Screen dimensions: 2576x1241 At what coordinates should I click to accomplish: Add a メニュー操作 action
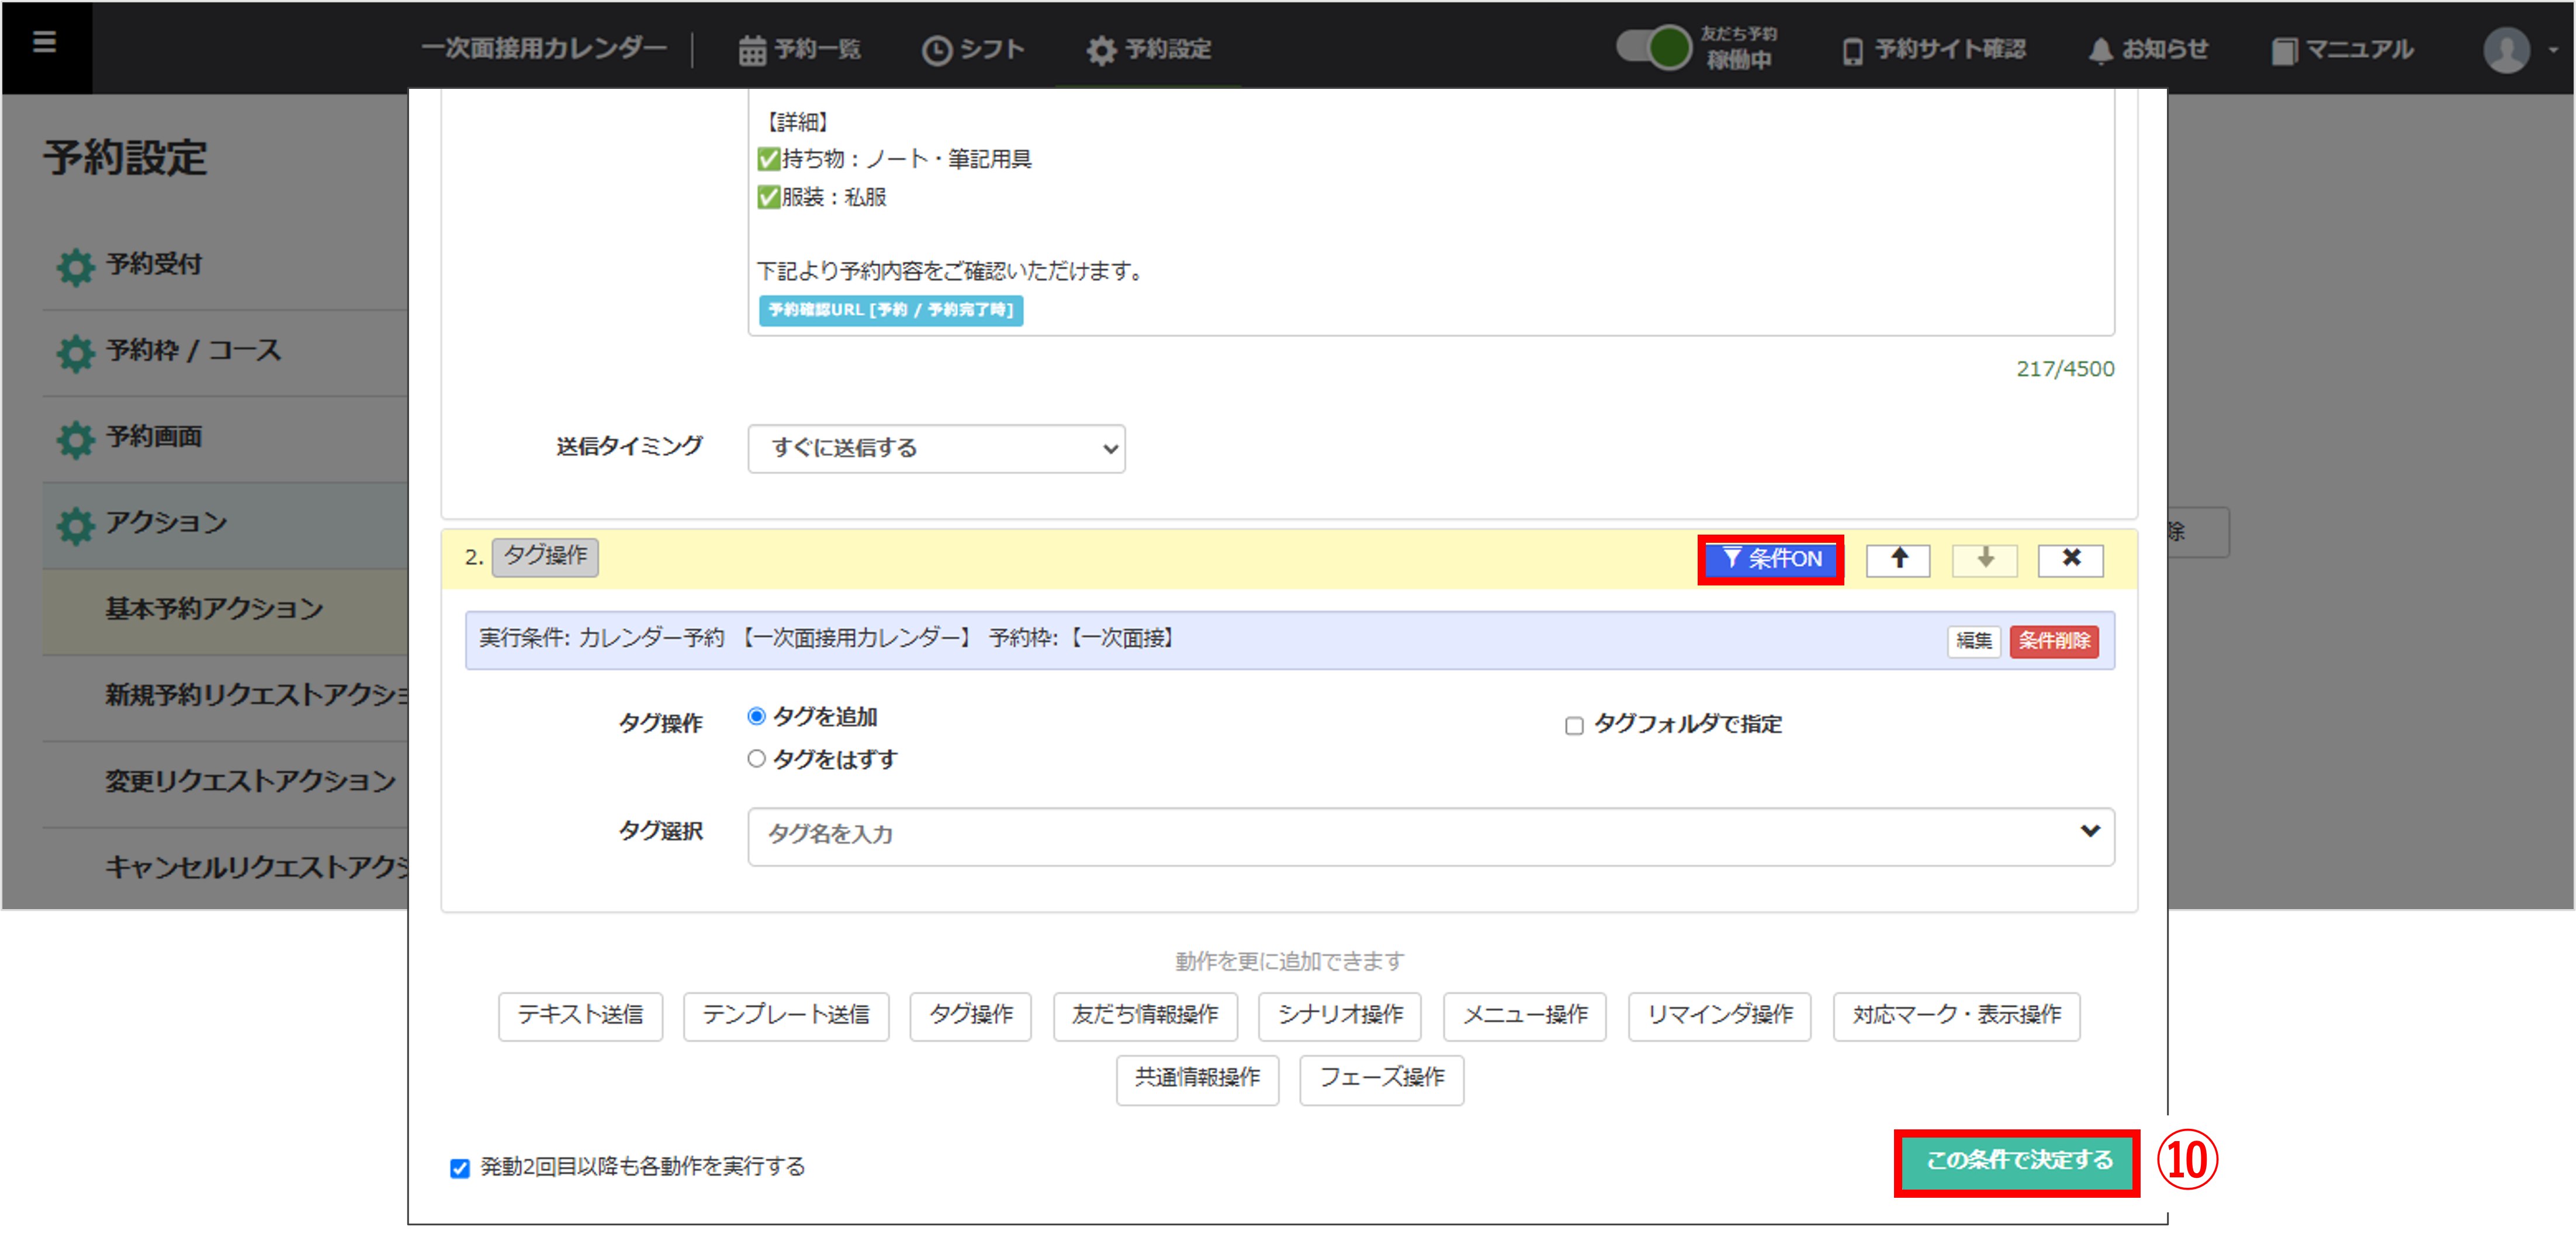[x=1525, y=1016]
